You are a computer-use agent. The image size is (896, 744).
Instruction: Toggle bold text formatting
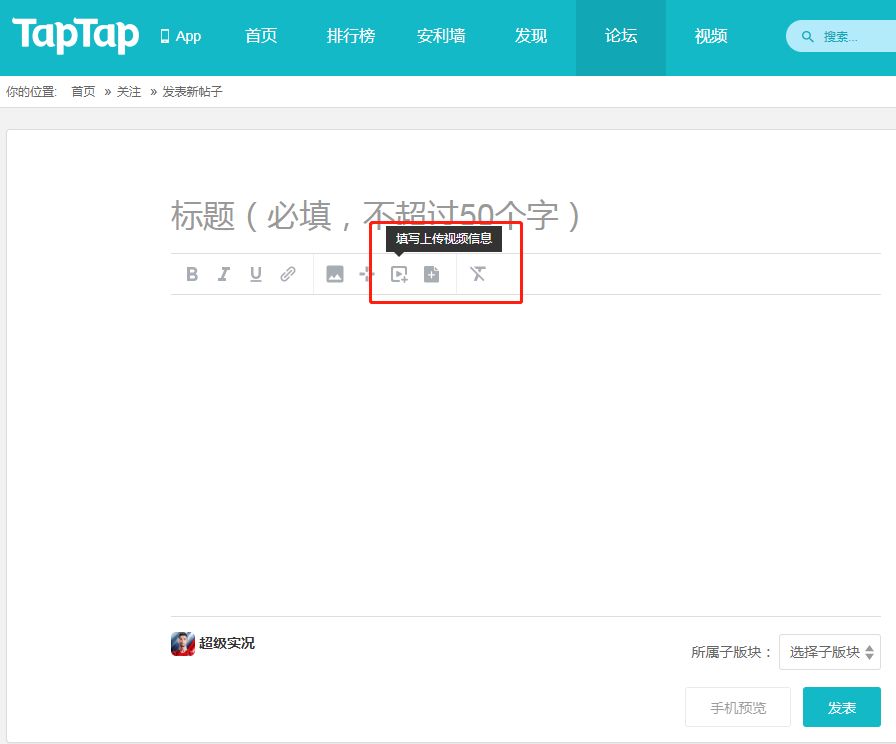coord(192,274)
